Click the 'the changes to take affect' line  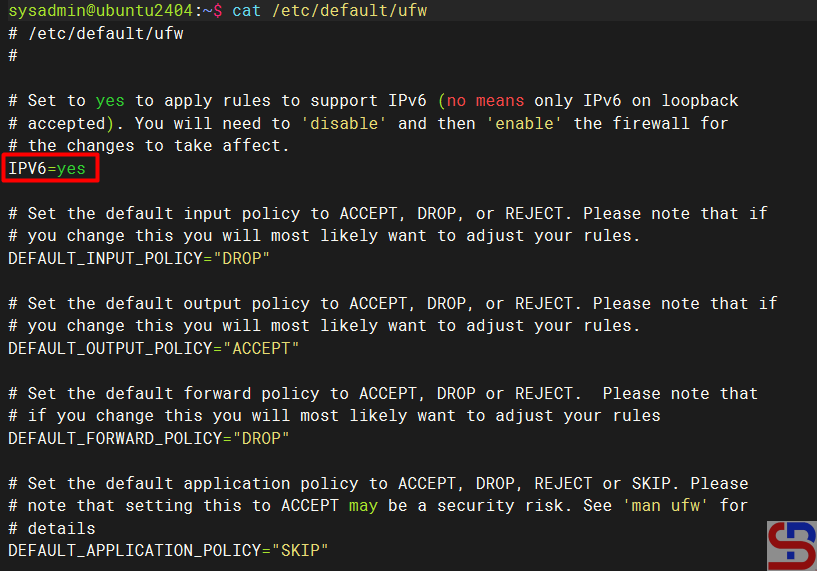coord(150,146)
